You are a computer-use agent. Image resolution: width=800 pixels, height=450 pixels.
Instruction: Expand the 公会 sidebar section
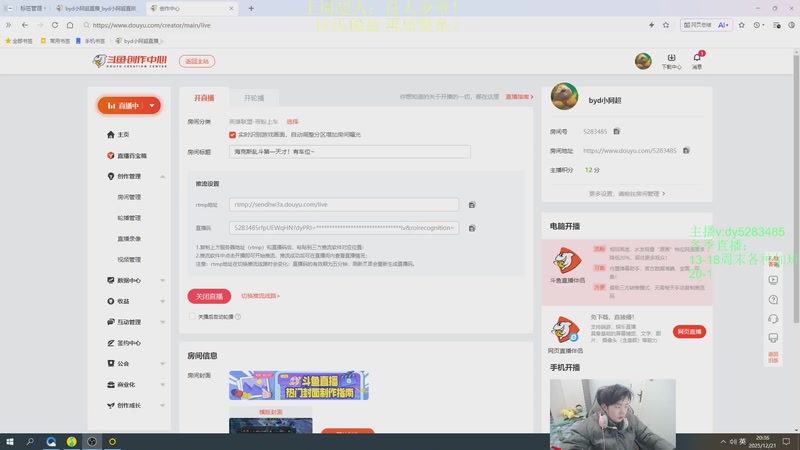point(162,364)
